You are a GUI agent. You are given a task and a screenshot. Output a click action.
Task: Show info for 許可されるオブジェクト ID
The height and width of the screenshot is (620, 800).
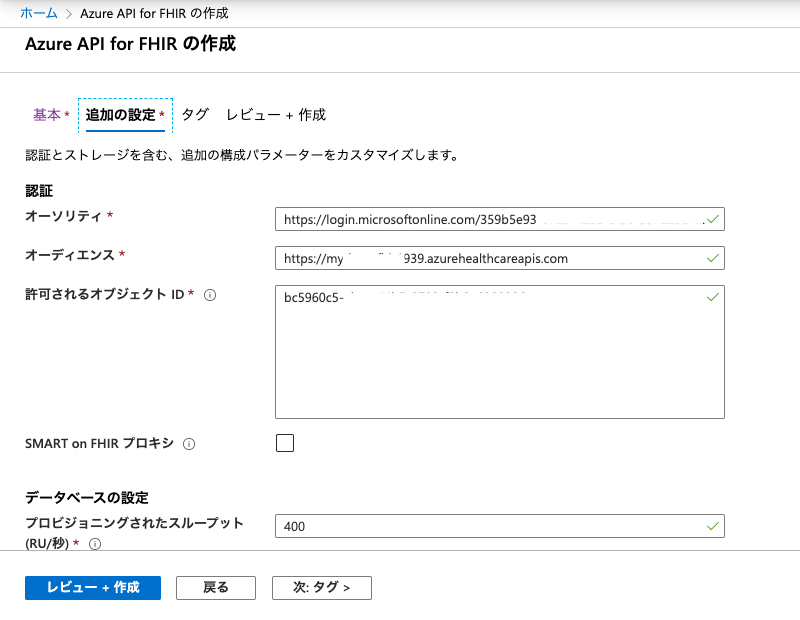click(210, 295)
